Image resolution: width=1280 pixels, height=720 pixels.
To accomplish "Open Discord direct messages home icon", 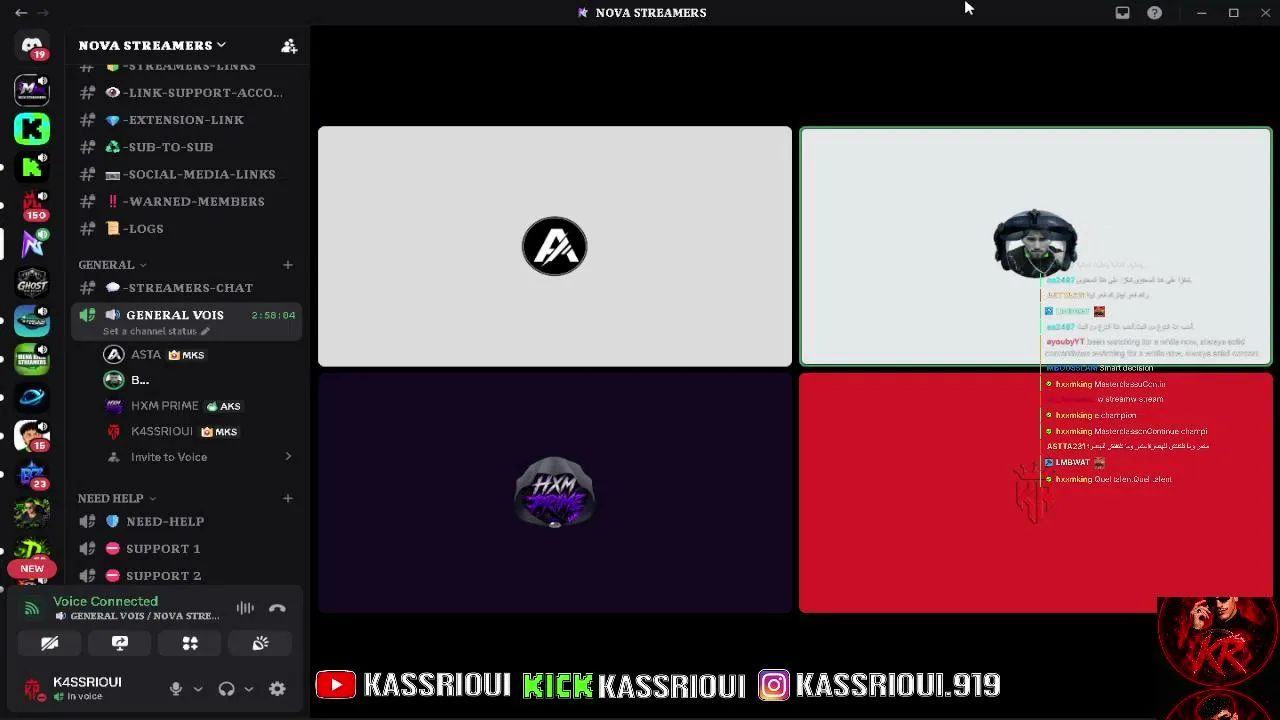I will pyautogui.click(x=32, y=47).
